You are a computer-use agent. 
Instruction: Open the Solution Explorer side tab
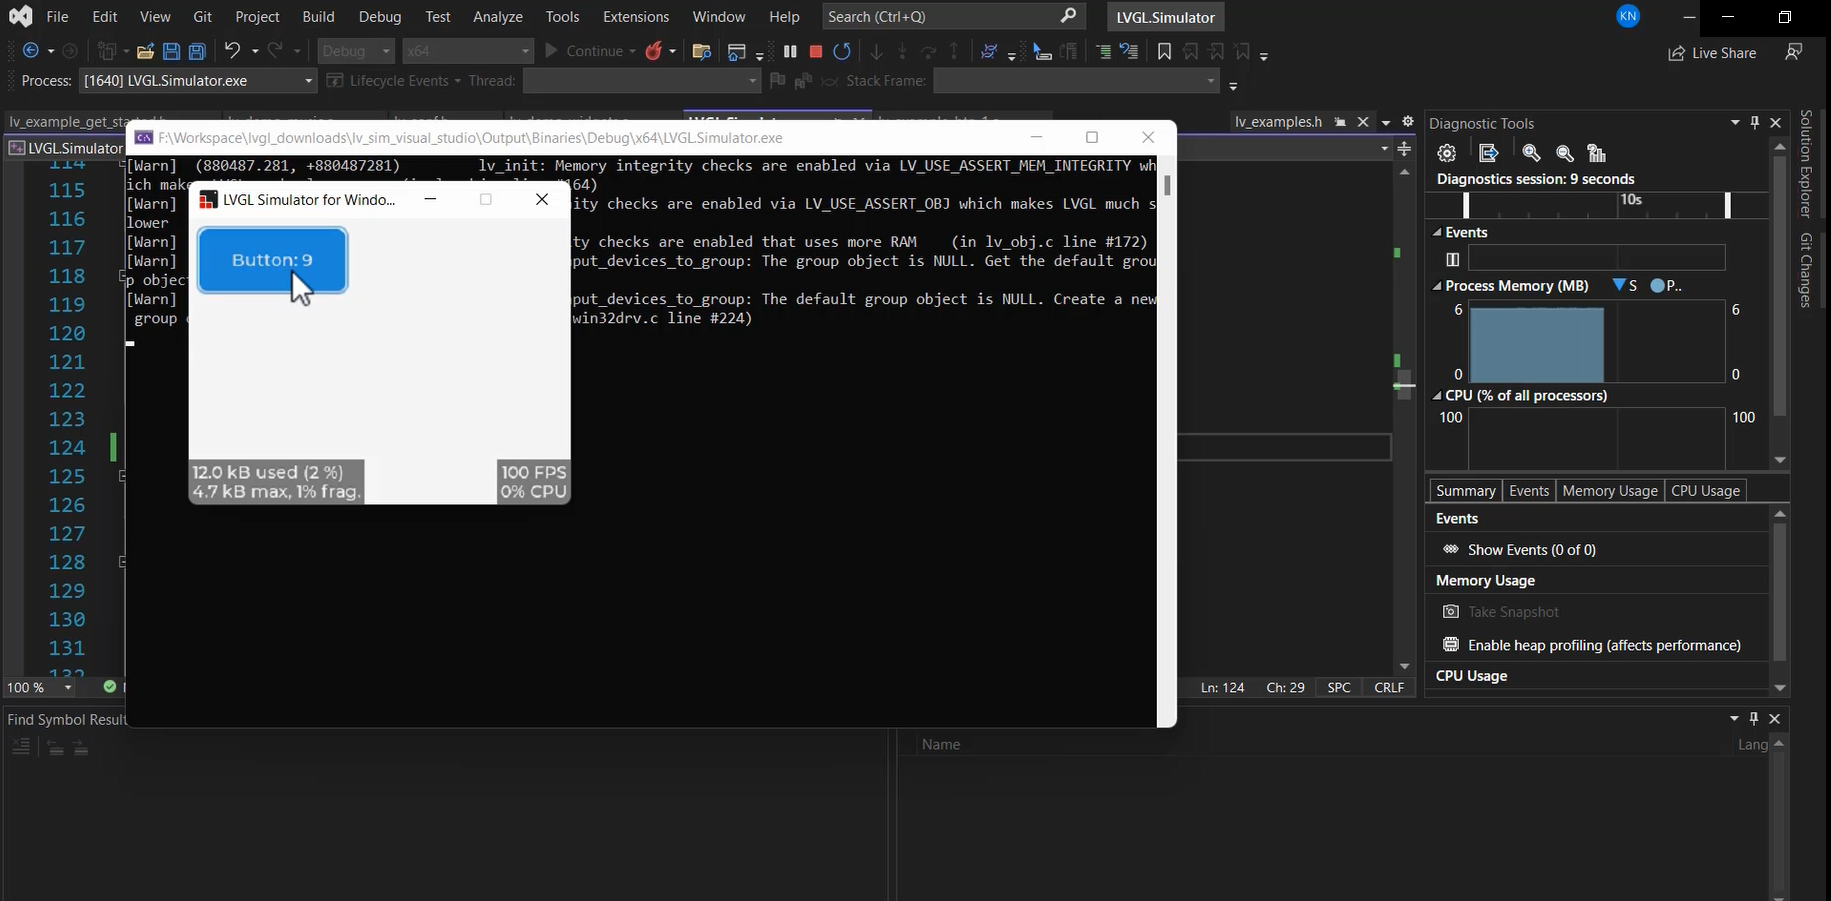tap(1806, 164)
